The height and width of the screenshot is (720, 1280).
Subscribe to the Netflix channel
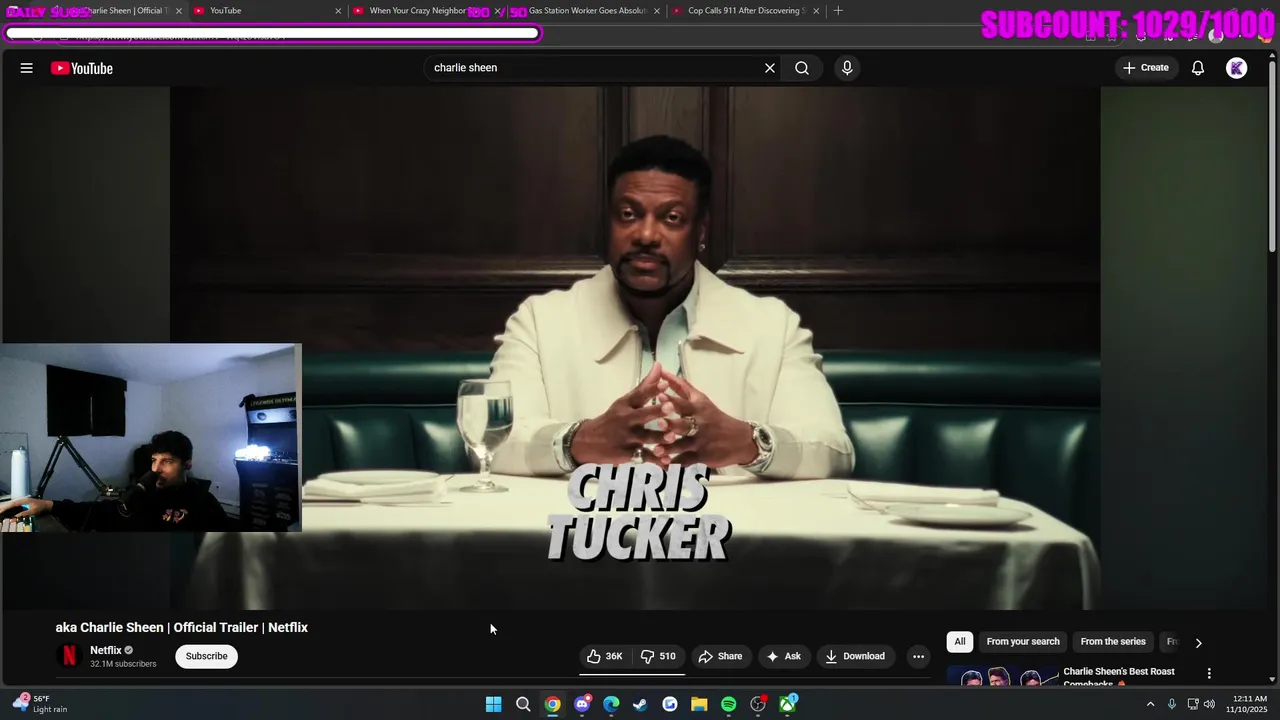(206, 656)
